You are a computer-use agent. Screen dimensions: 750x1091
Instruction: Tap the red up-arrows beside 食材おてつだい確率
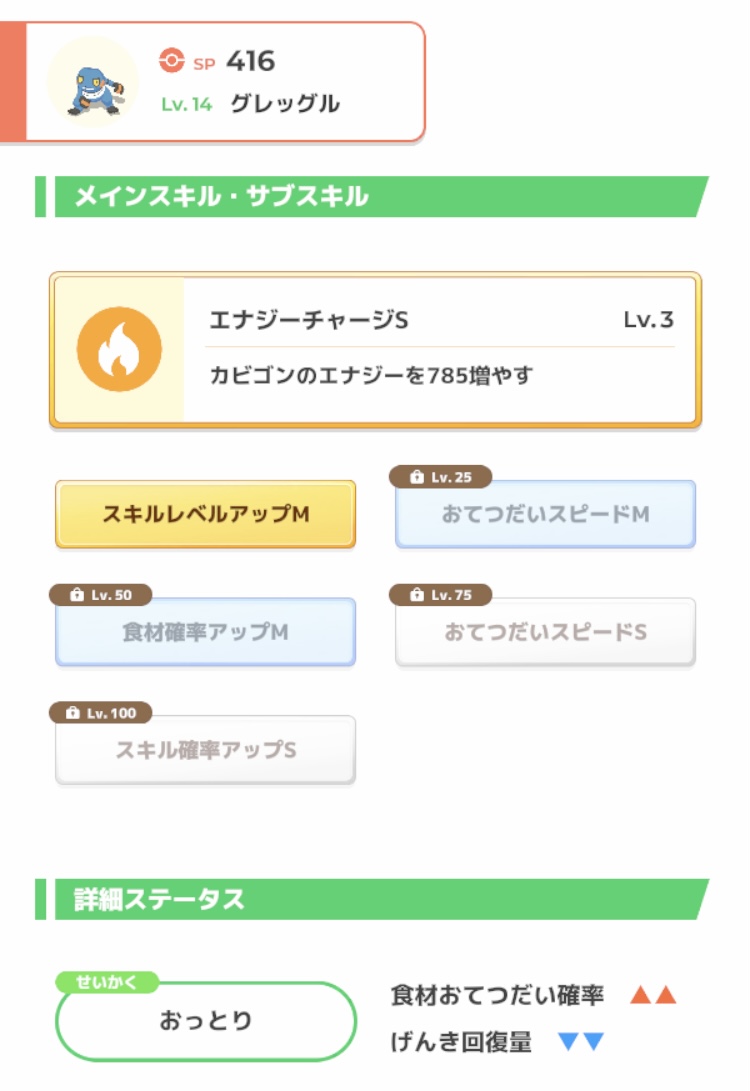pyautogui.click(x=653, y=995)
